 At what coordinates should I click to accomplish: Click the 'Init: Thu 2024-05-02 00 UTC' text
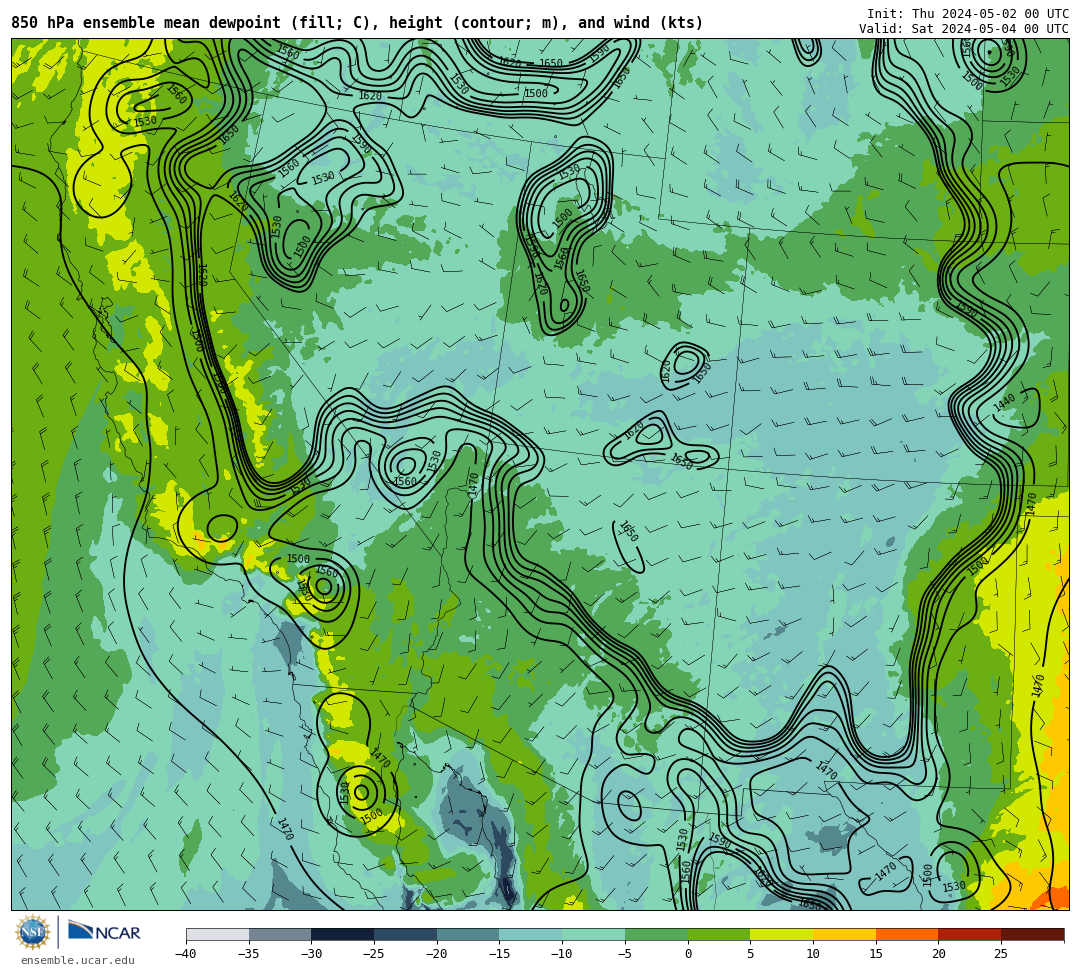click(968, 14)
